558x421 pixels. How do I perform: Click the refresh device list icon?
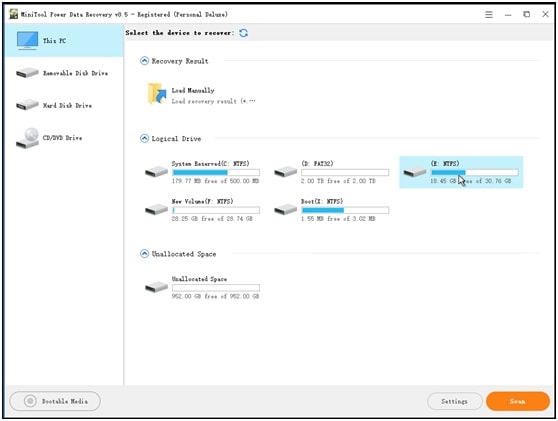coord(243,33)
